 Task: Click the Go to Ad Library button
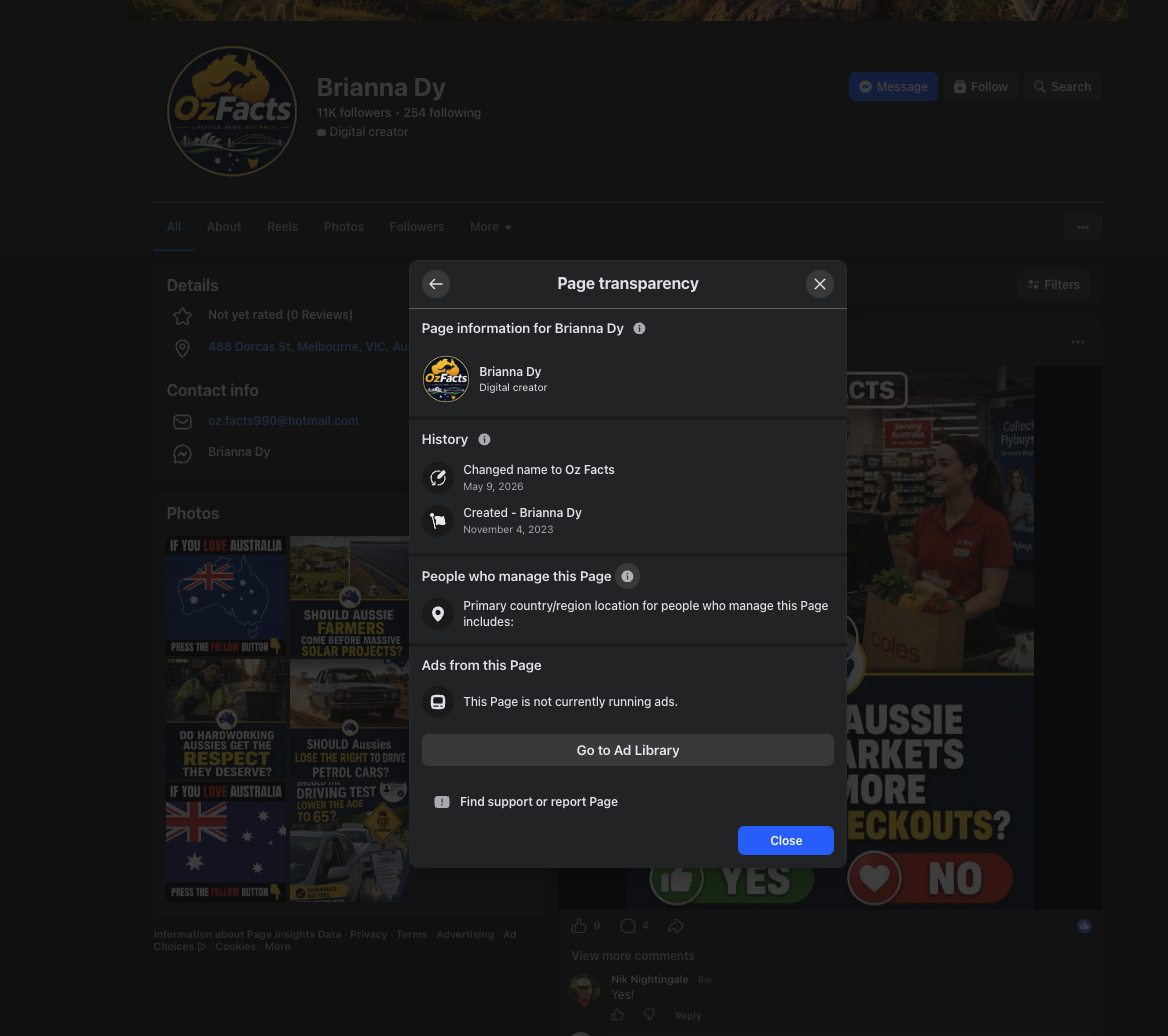click(627, 750)
